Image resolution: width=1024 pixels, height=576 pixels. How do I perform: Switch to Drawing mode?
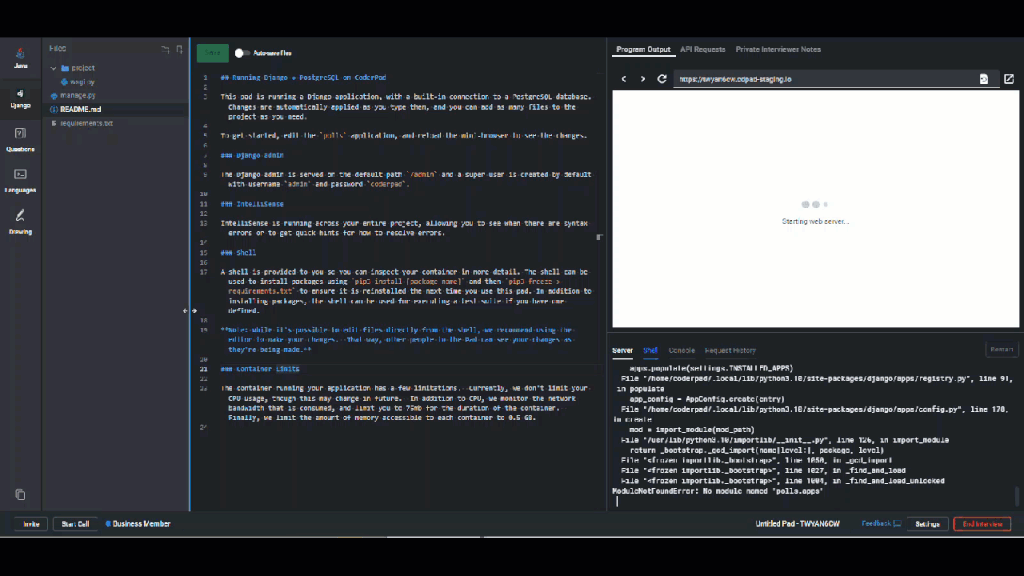click(20, 221)
